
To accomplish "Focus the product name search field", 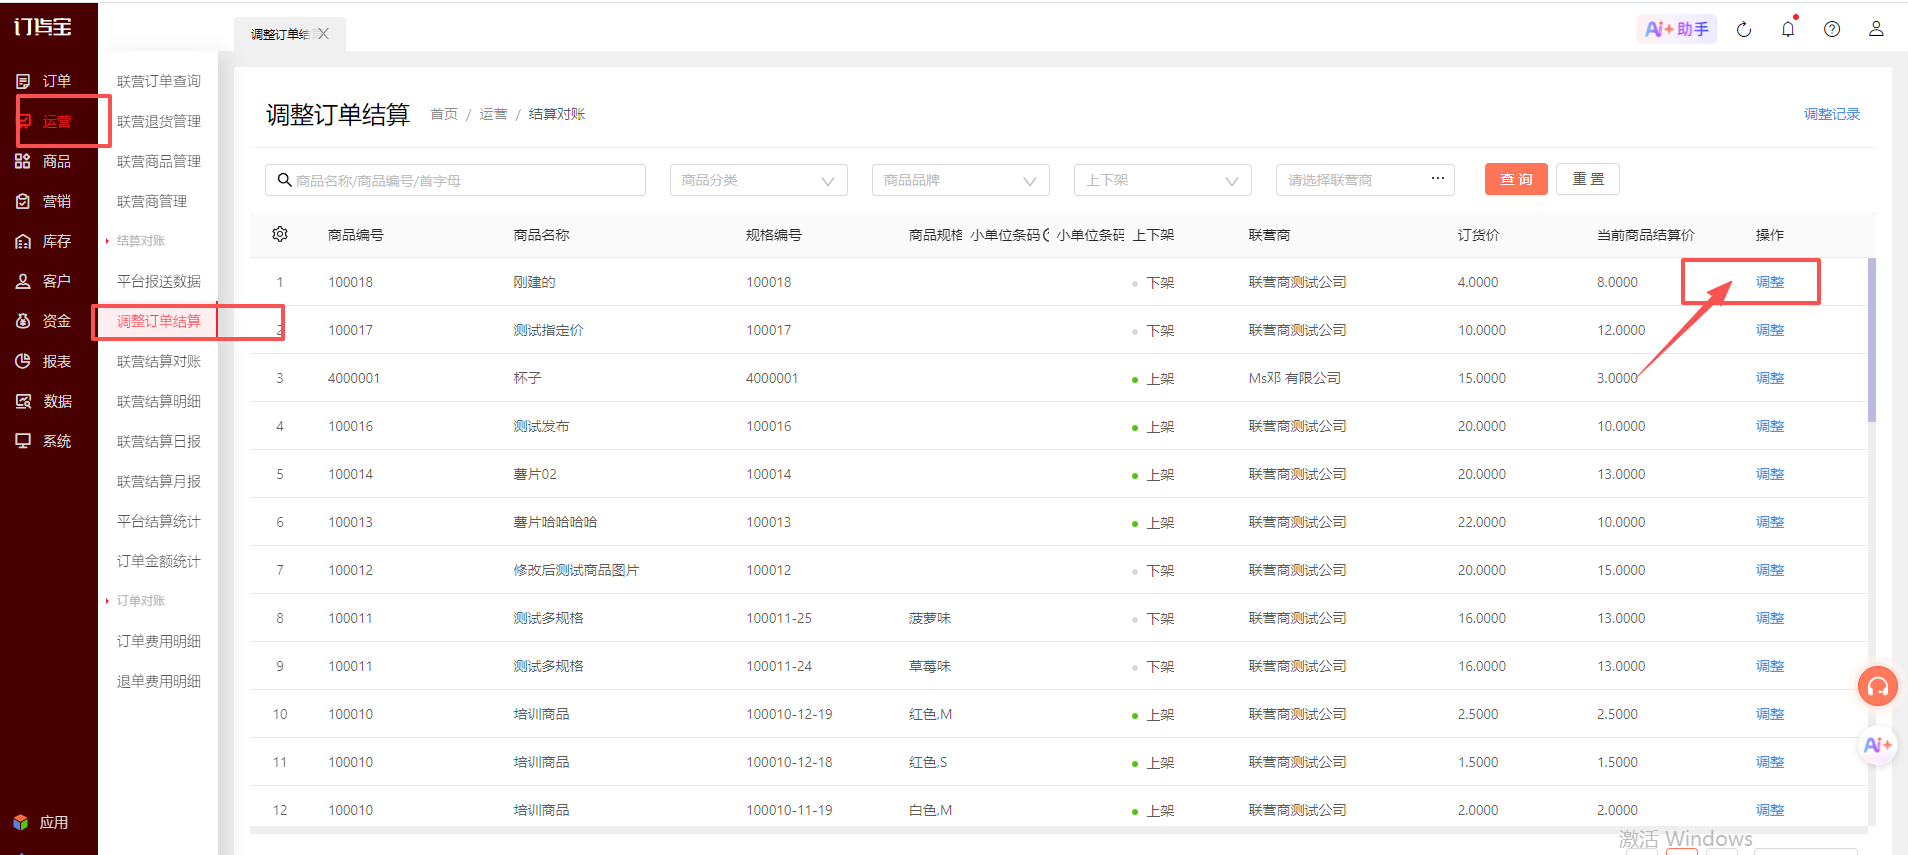I will 455,180.
